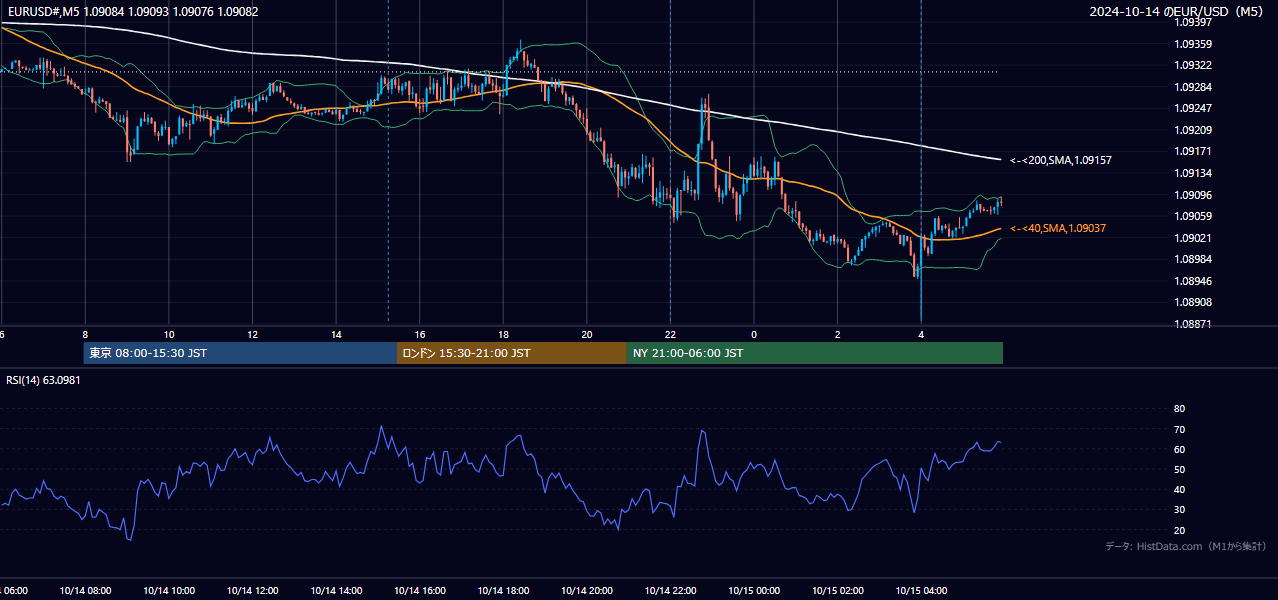The width and height of the screenshot is (1278, 600).
Task: Click RSI scale value 30
Action: (x=1179, y=510)
